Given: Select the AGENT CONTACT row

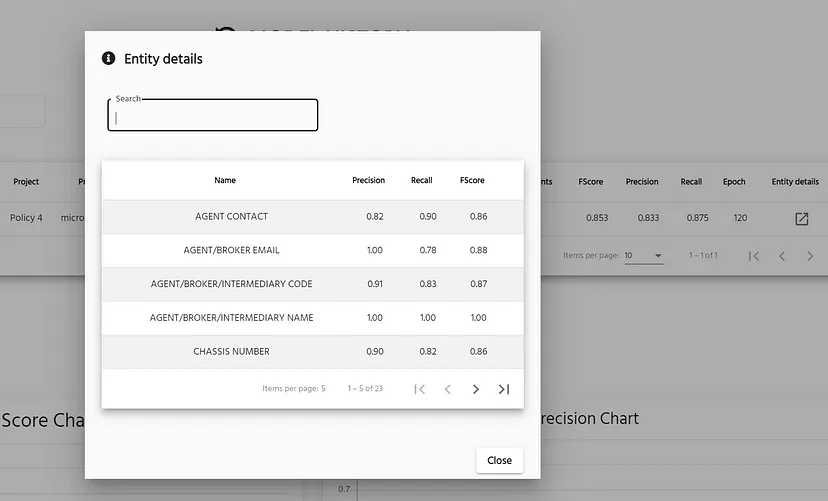Looking at the screenshot, I should coord(231,217).
